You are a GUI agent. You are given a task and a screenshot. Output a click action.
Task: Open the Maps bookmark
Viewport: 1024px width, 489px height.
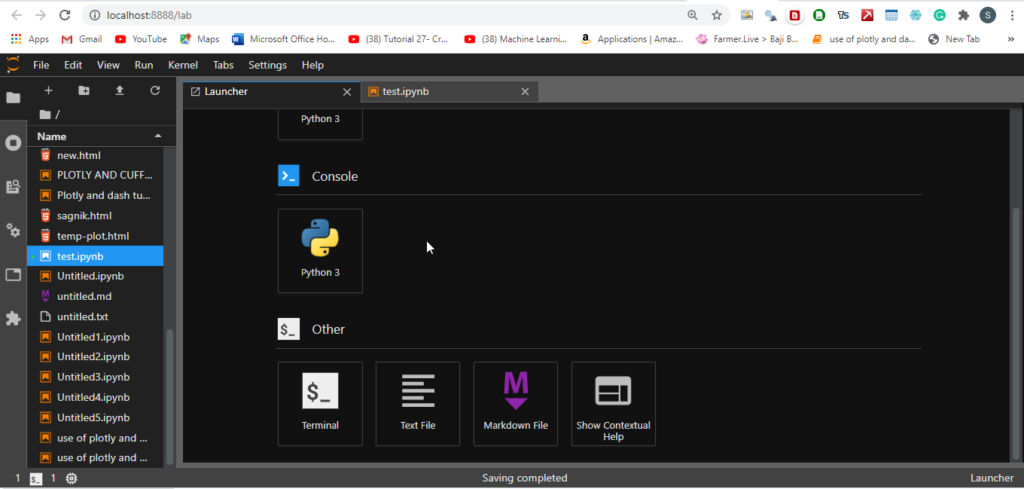200,39
